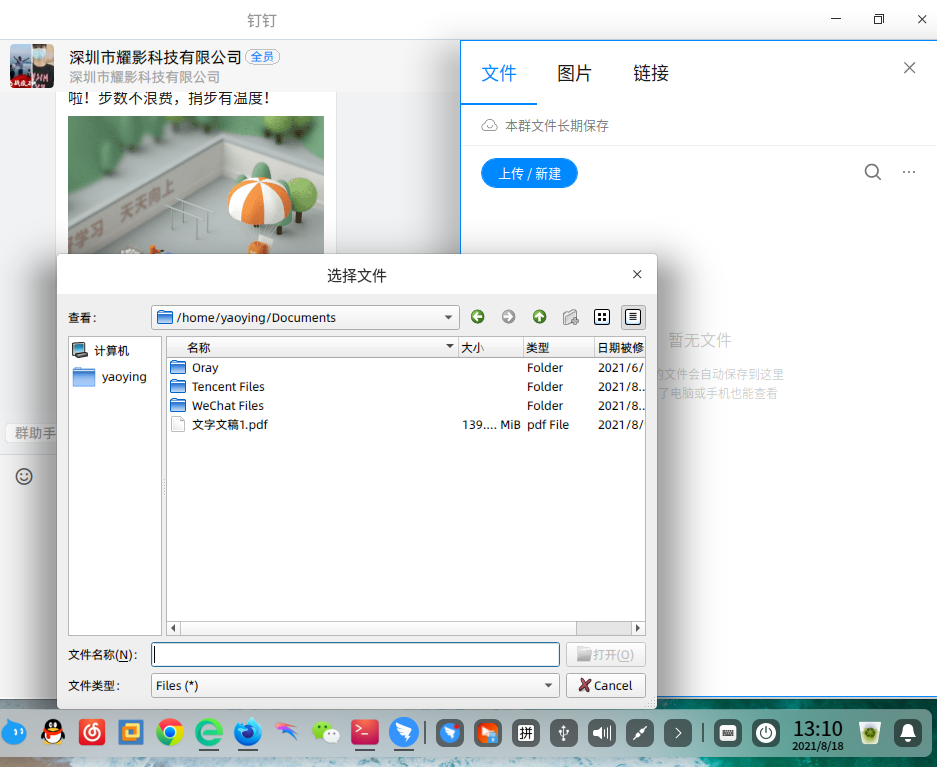Click the onscreen keyboard tray icon
Viewport: 937px width, 767px height.
[x=728, y=732]
